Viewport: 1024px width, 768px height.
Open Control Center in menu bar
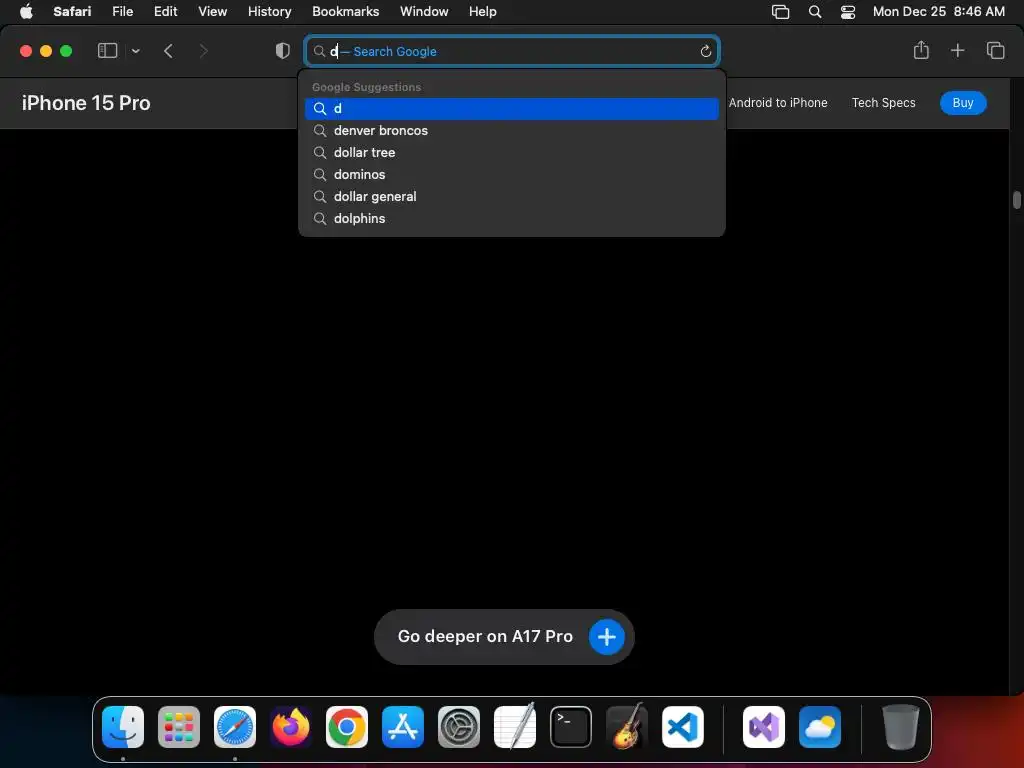[848, 12]
